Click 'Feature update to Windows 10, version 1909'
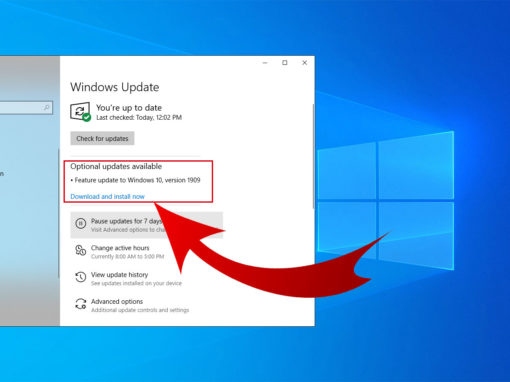510x382 pixels. tap(137, 180)
